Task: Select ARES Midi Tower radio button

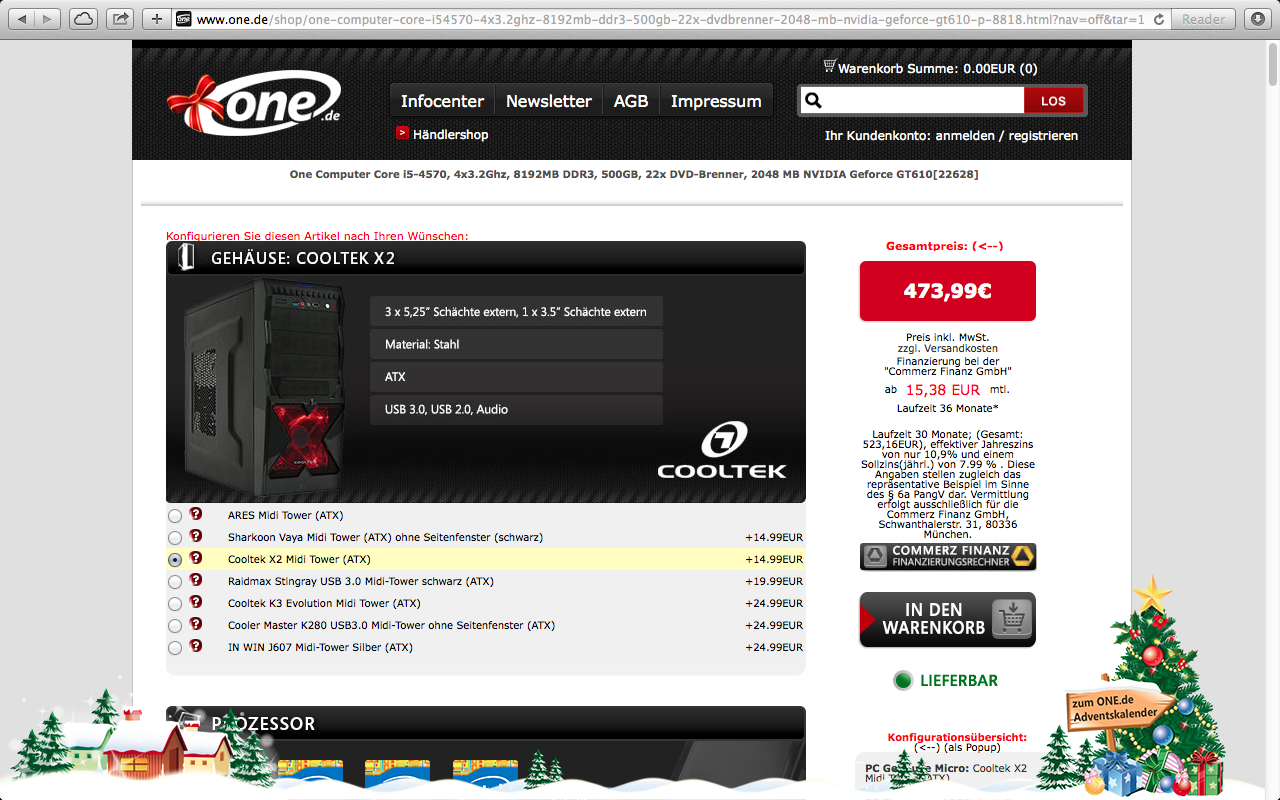Action: (175, 516)
